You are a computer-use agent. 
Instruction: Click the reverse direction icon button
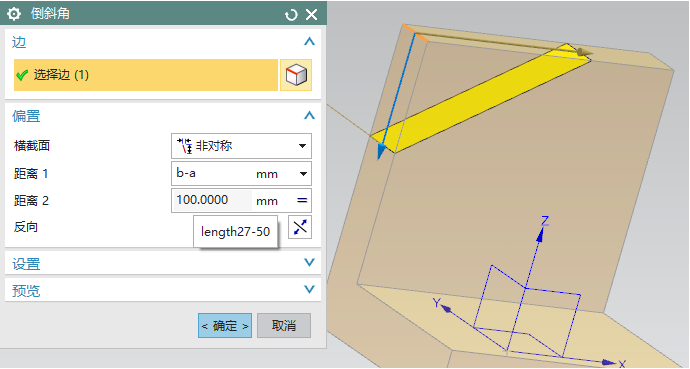point(300,227)
